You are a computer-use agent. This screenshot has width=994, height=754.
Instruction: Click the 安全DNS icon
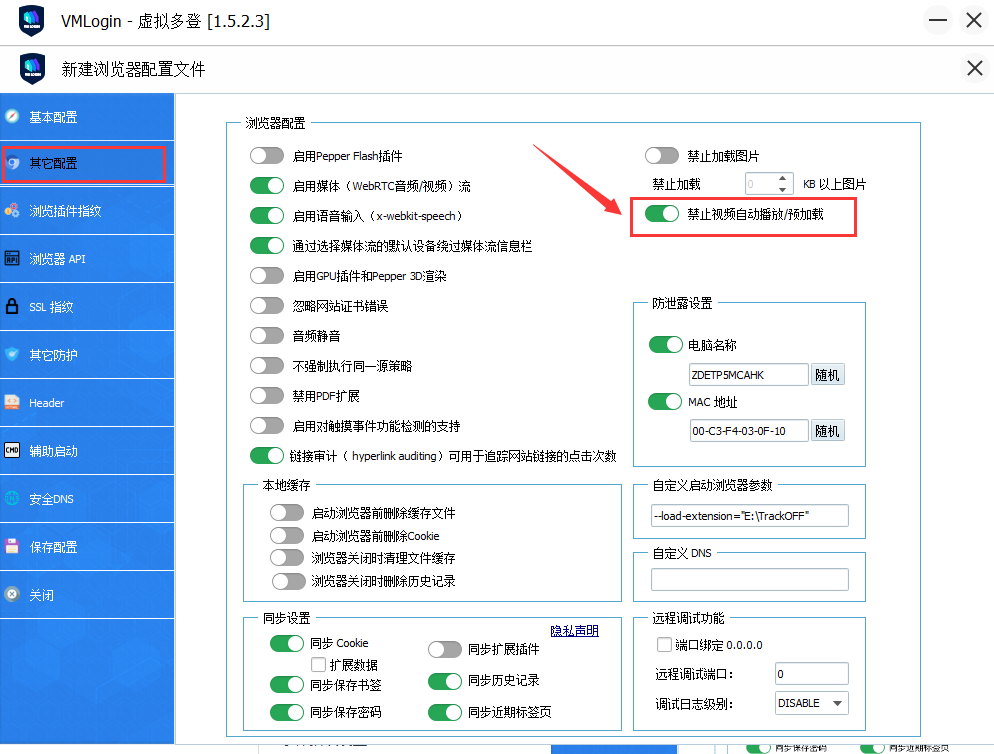[x=12, y=498]
